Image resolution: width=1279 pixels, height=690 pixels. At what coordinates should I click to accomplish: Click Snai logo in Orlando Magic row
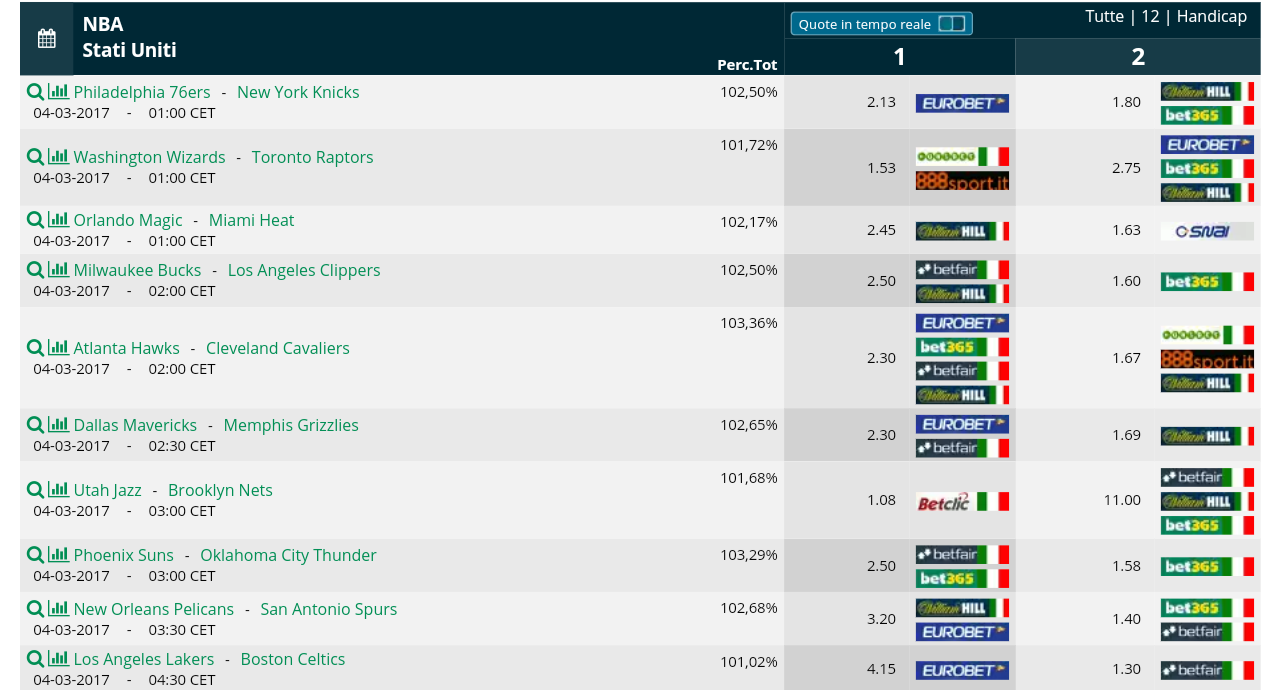pos(1207,231)
